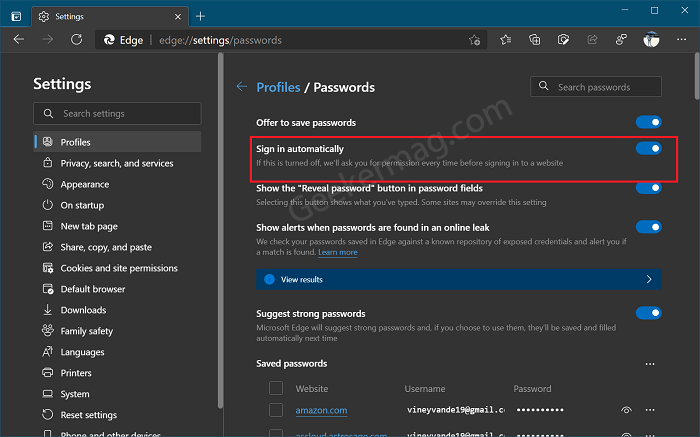Click the browser back arrow
Viewport: 700px width, 437px height.
19,40
